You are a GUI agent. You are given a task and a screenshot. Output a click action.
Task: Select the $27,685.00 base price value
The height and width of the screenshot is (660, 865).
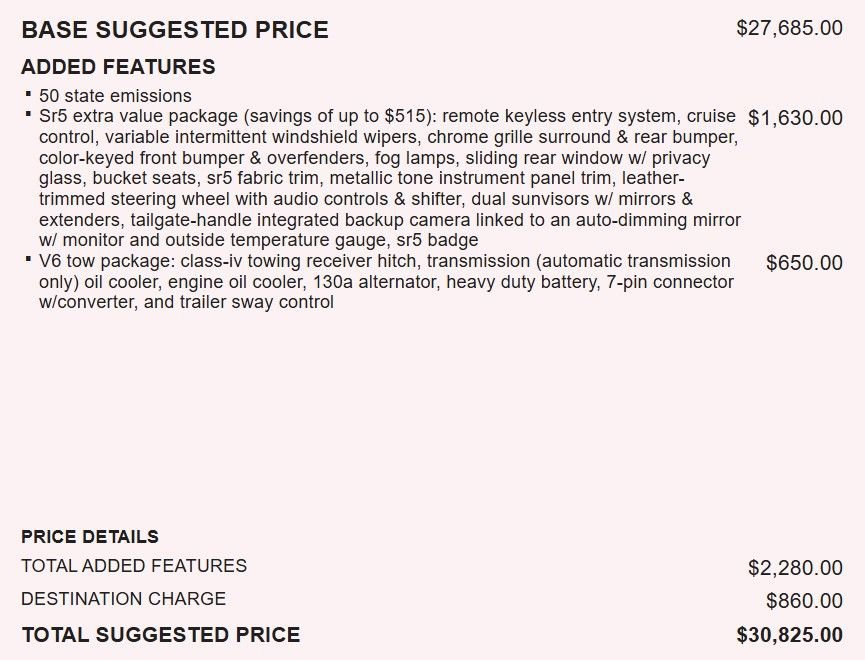point(789,28)
